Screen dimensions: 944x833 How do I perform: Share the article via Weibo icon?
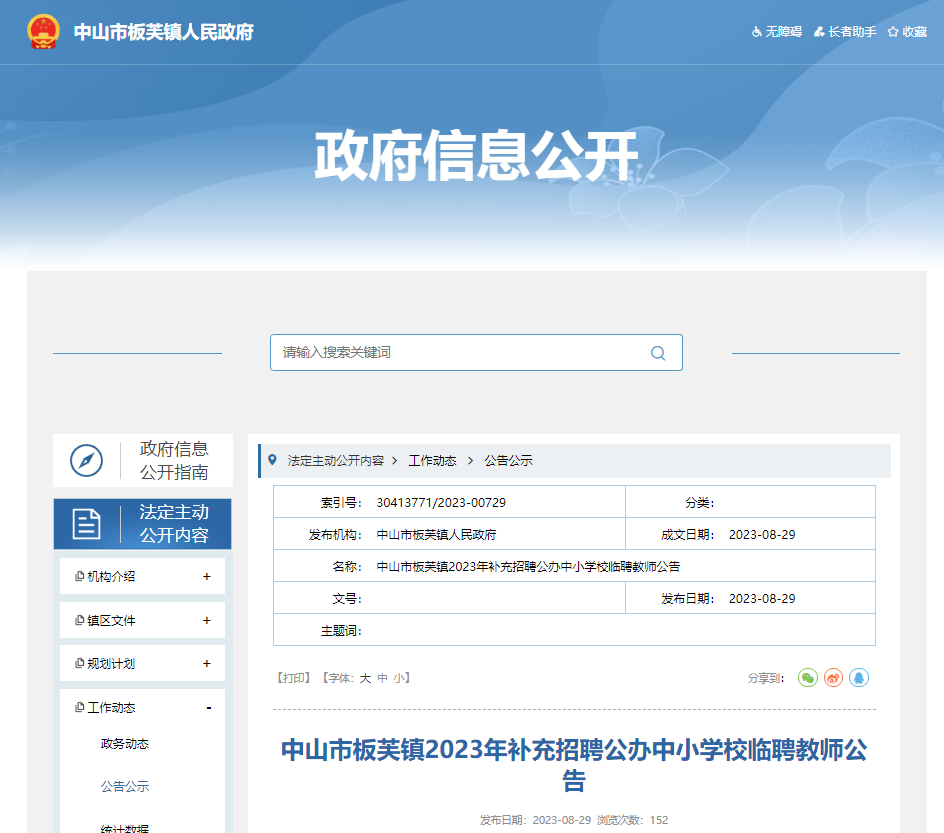coord(833,678)
